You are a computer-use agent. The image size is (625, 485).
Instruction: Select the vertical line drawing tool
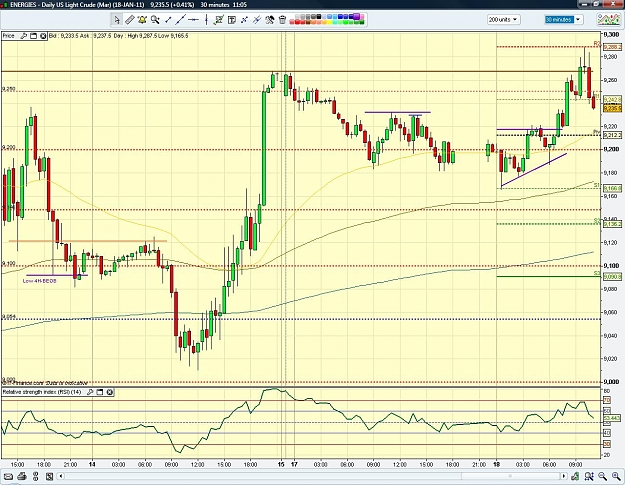(x=206, y=20)
